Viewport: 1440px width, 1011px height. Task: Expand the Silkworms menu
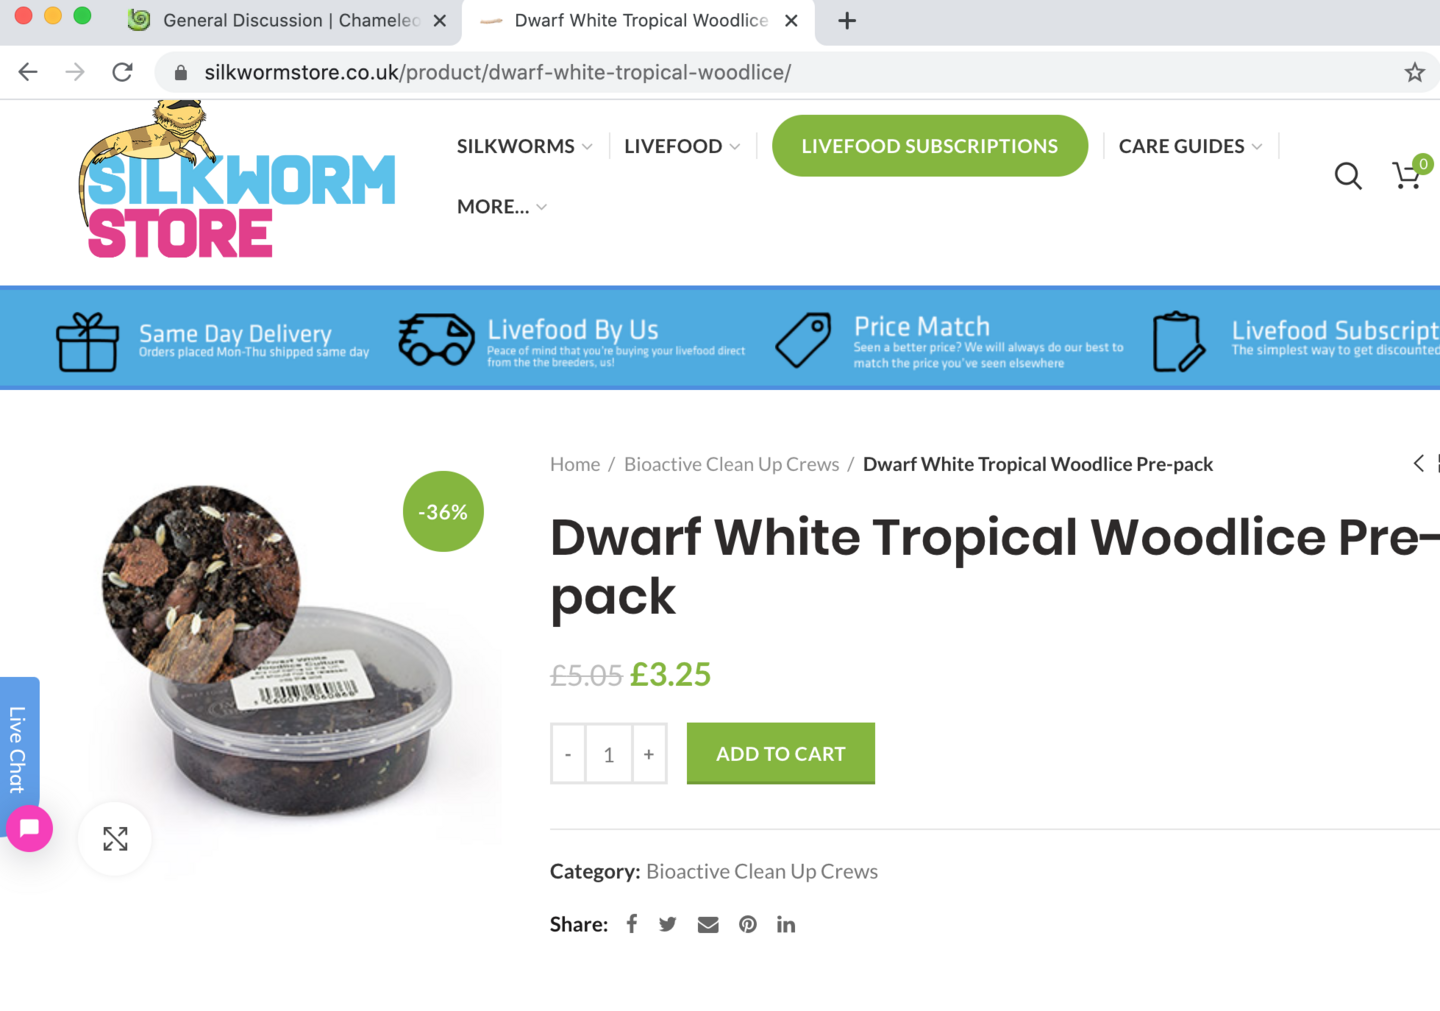coord(524,146)
